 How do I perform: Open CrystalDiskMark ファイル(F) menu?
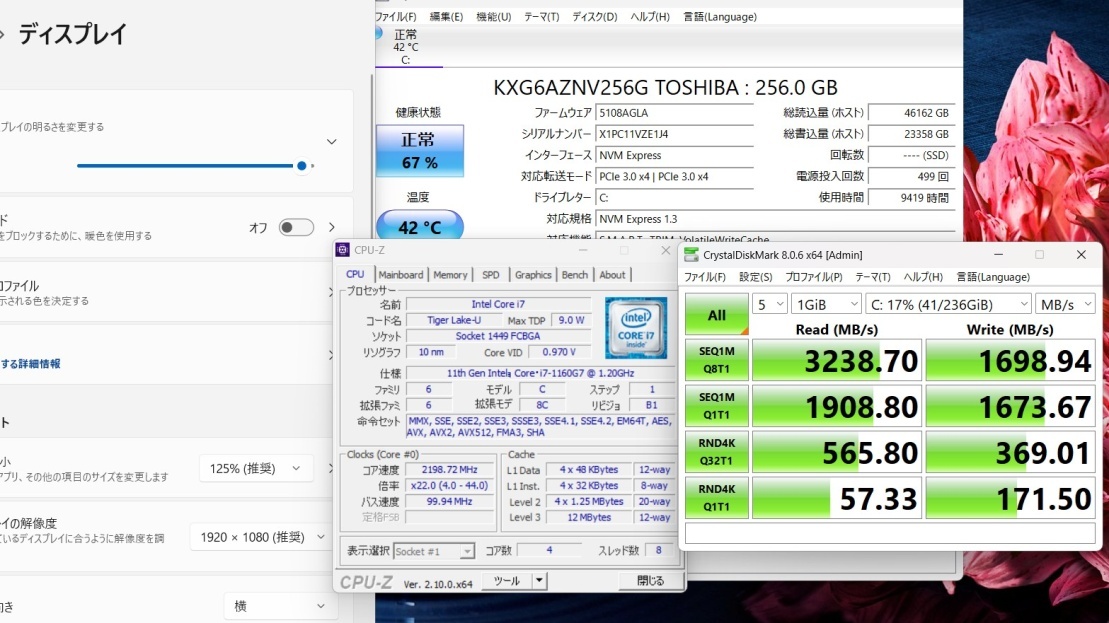(704, 277)
